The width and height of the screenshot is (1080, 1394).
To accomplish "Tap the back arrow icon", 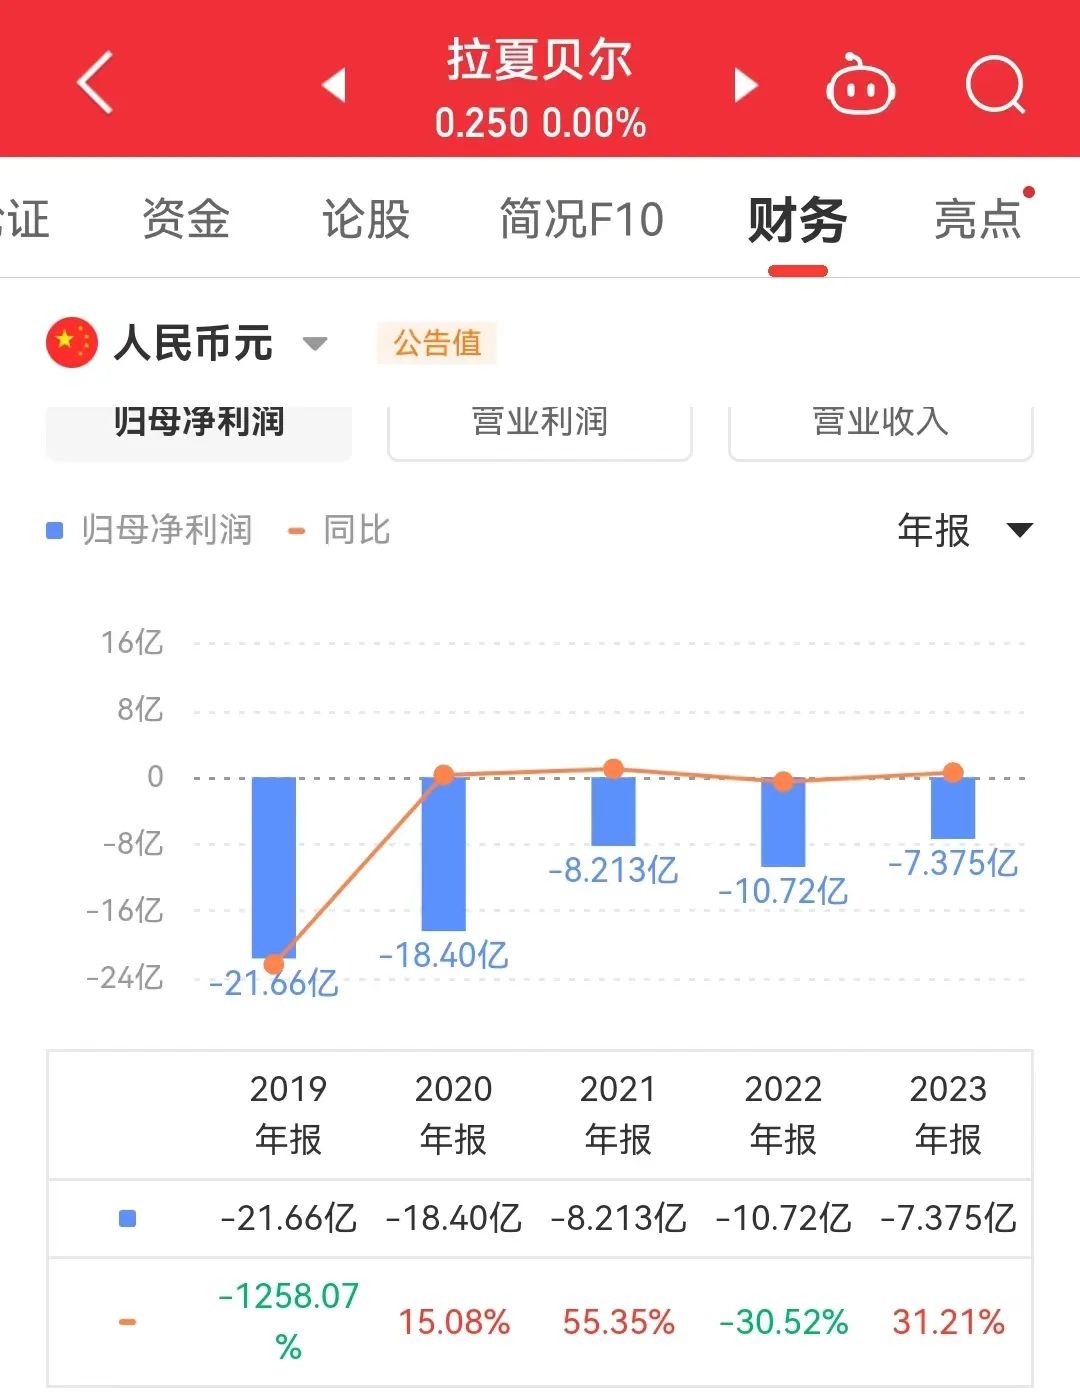I will (96, 82).
